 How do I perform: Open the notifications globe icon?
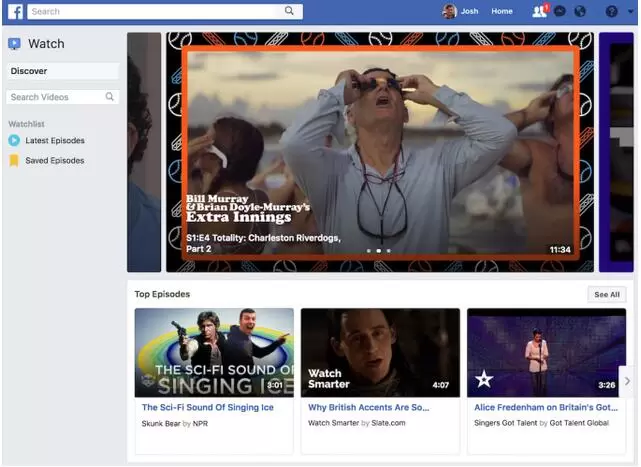click(580, 12)
